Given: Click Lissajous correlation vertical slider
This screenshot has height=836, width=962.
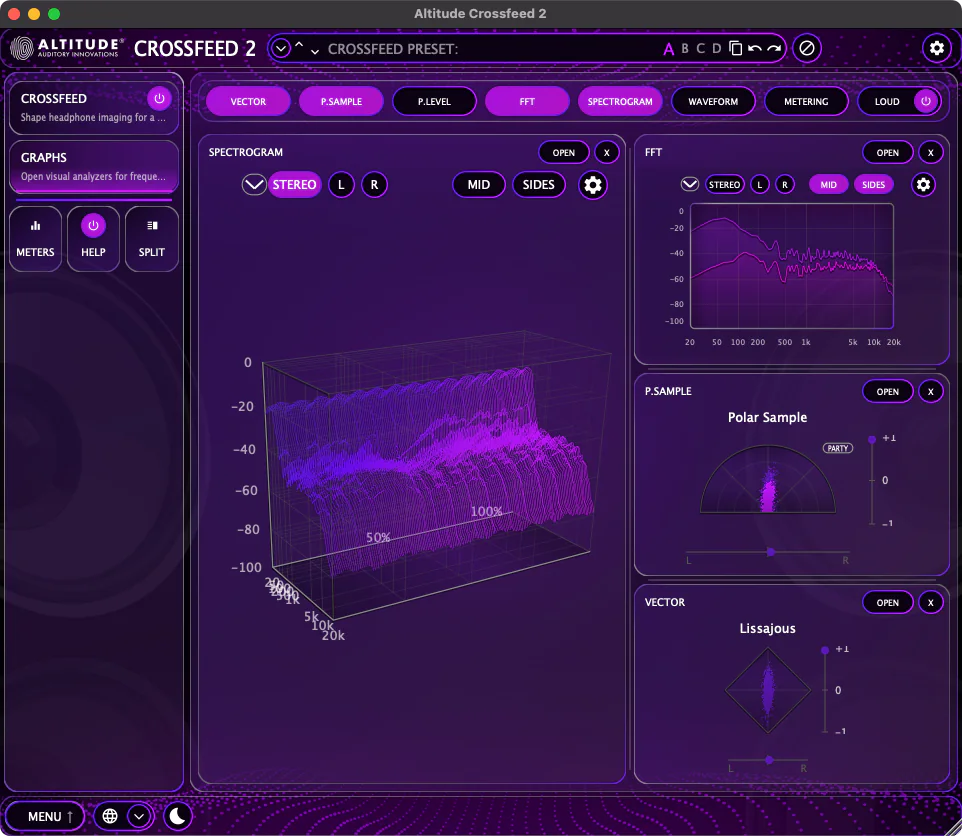Looking at the screenshot, I should pyautogui.click(x=825, y=691).
